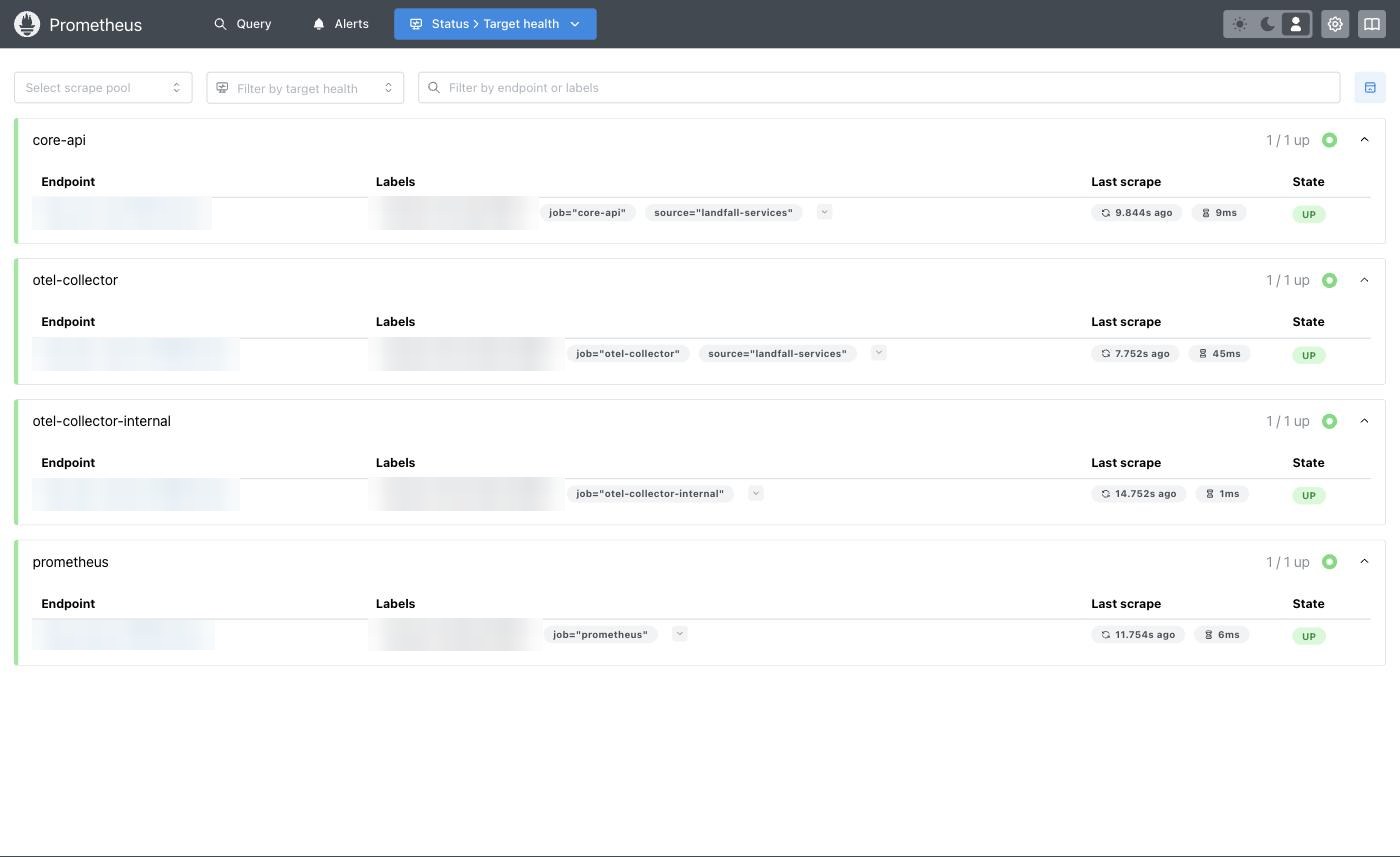Image resolution: width=1400 pixels, height=857 pixels.
Task: Expand labels chevron in prometheus row
Action: [x=679, y=634]
